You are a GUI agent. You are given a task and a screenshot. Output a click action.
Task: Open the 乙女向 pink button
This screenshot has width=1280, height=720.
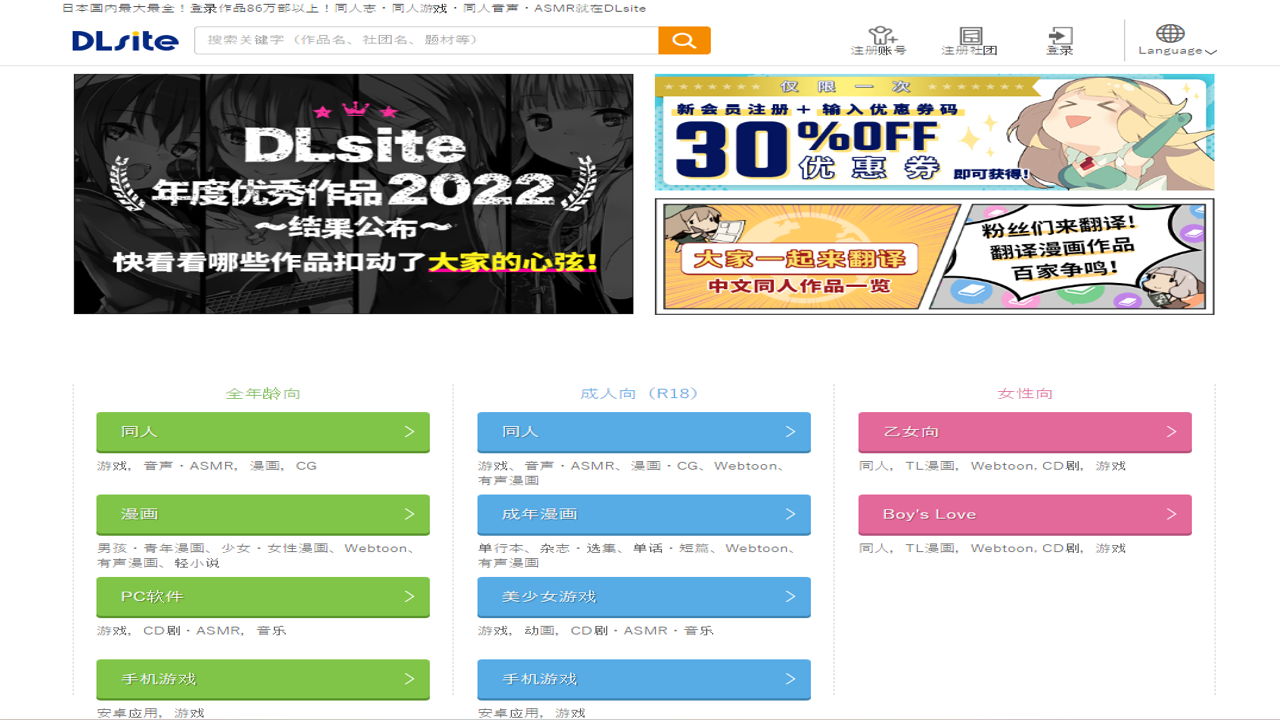pyautogui.click(x=1025, y=432)
